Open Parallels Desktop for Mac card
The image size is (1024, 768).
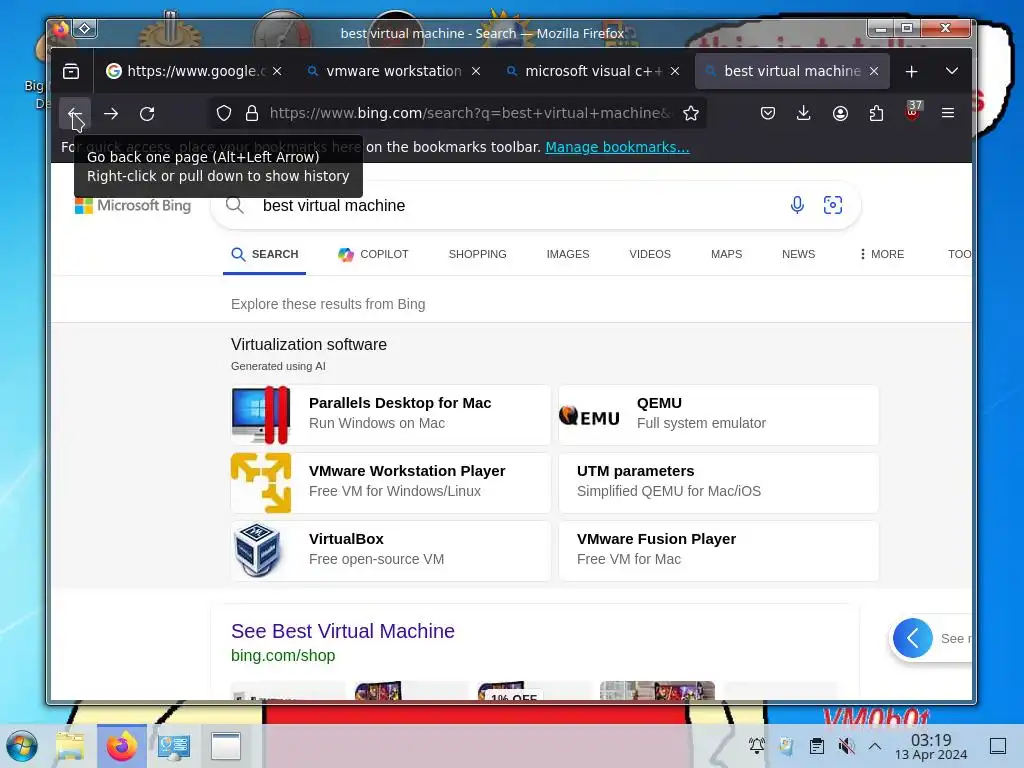click(x=391, y=415)
